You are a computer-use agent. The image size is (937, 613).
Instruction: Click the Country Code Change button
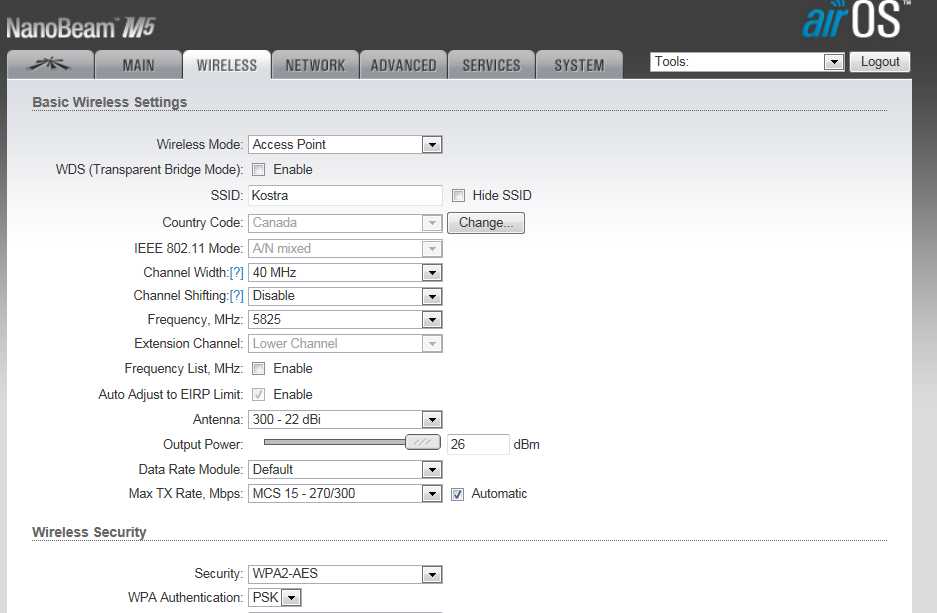pyautogui.click(x=486, y=223)
